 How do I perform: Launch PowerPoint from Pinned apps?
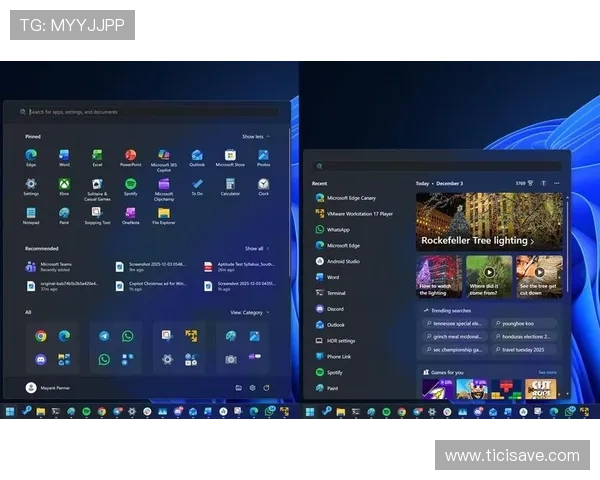pyautogui.click(x=130, y=157)
